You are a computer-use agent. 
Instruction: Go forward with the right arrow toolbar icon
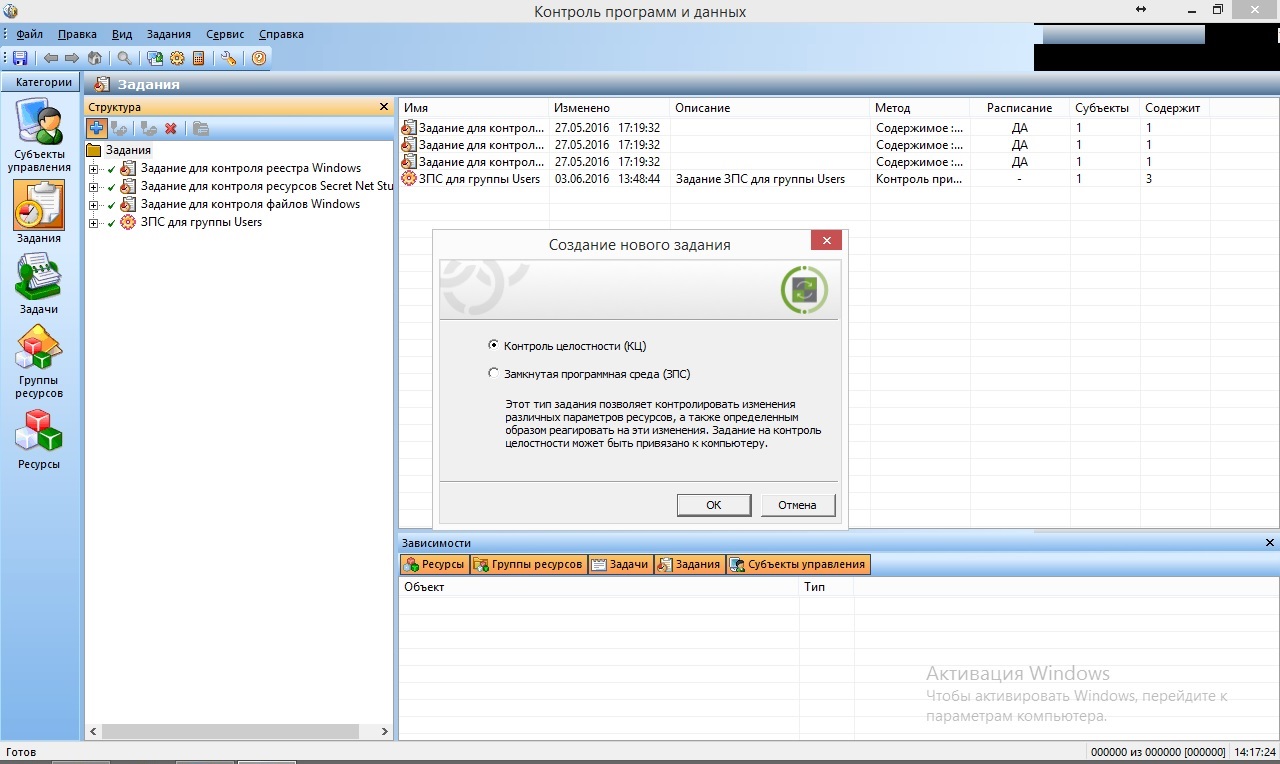click(72, 58)
